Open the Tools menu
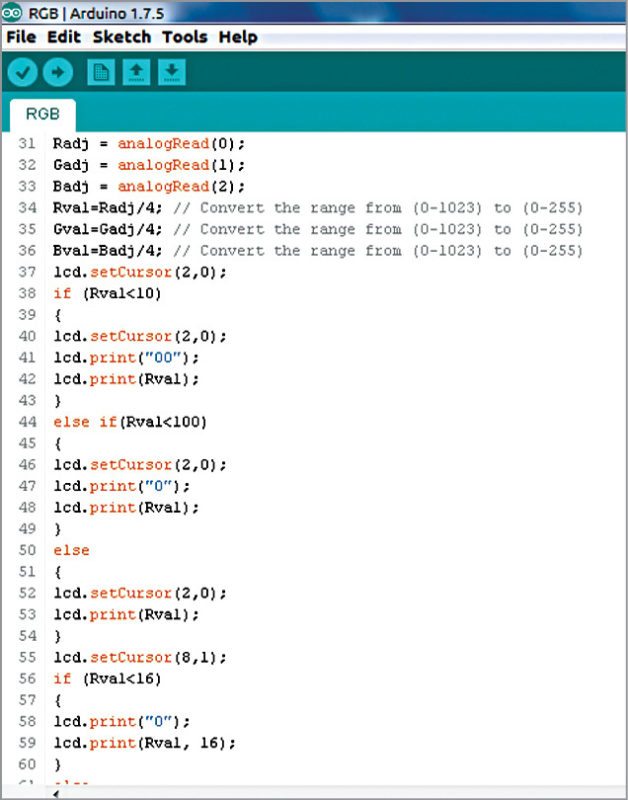Viewport: 628px width, 800px height. [x=184, y=37]
